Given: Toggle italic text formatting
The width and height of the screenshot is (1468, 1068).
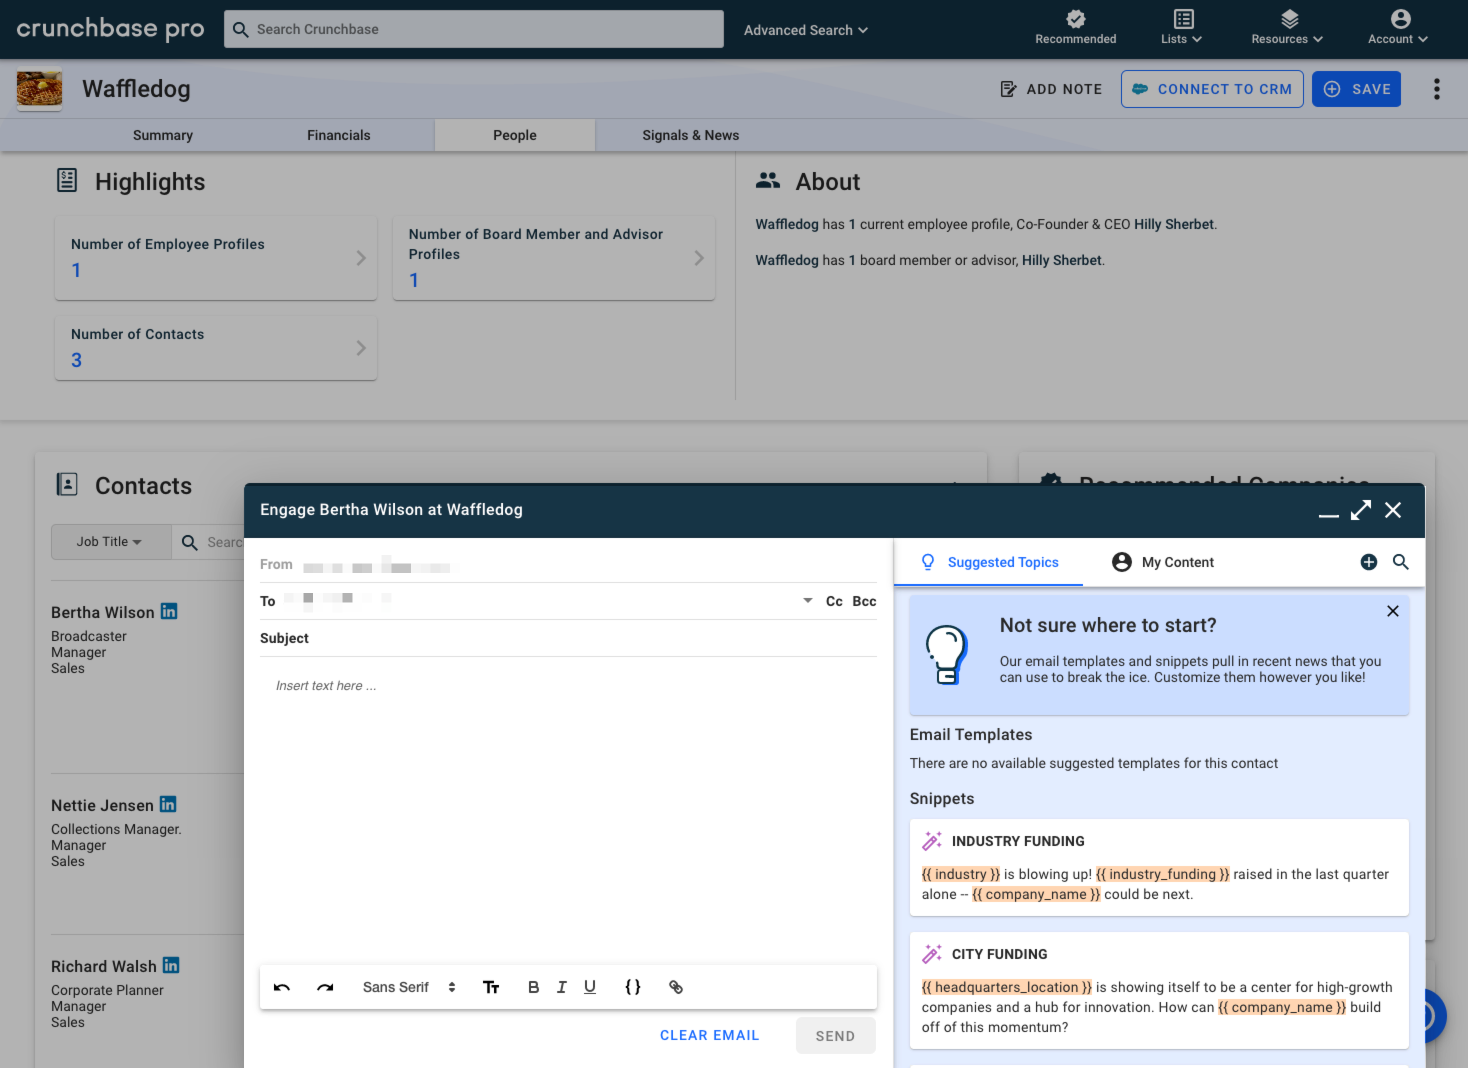Looking at the screenshot, I should click(x=562, y=987).
